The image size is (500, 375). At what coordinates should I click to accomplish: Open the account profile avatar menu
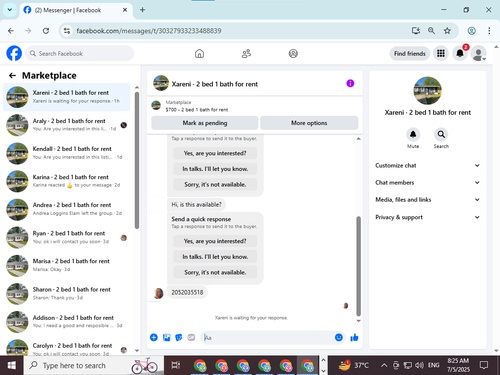[479, 53]
